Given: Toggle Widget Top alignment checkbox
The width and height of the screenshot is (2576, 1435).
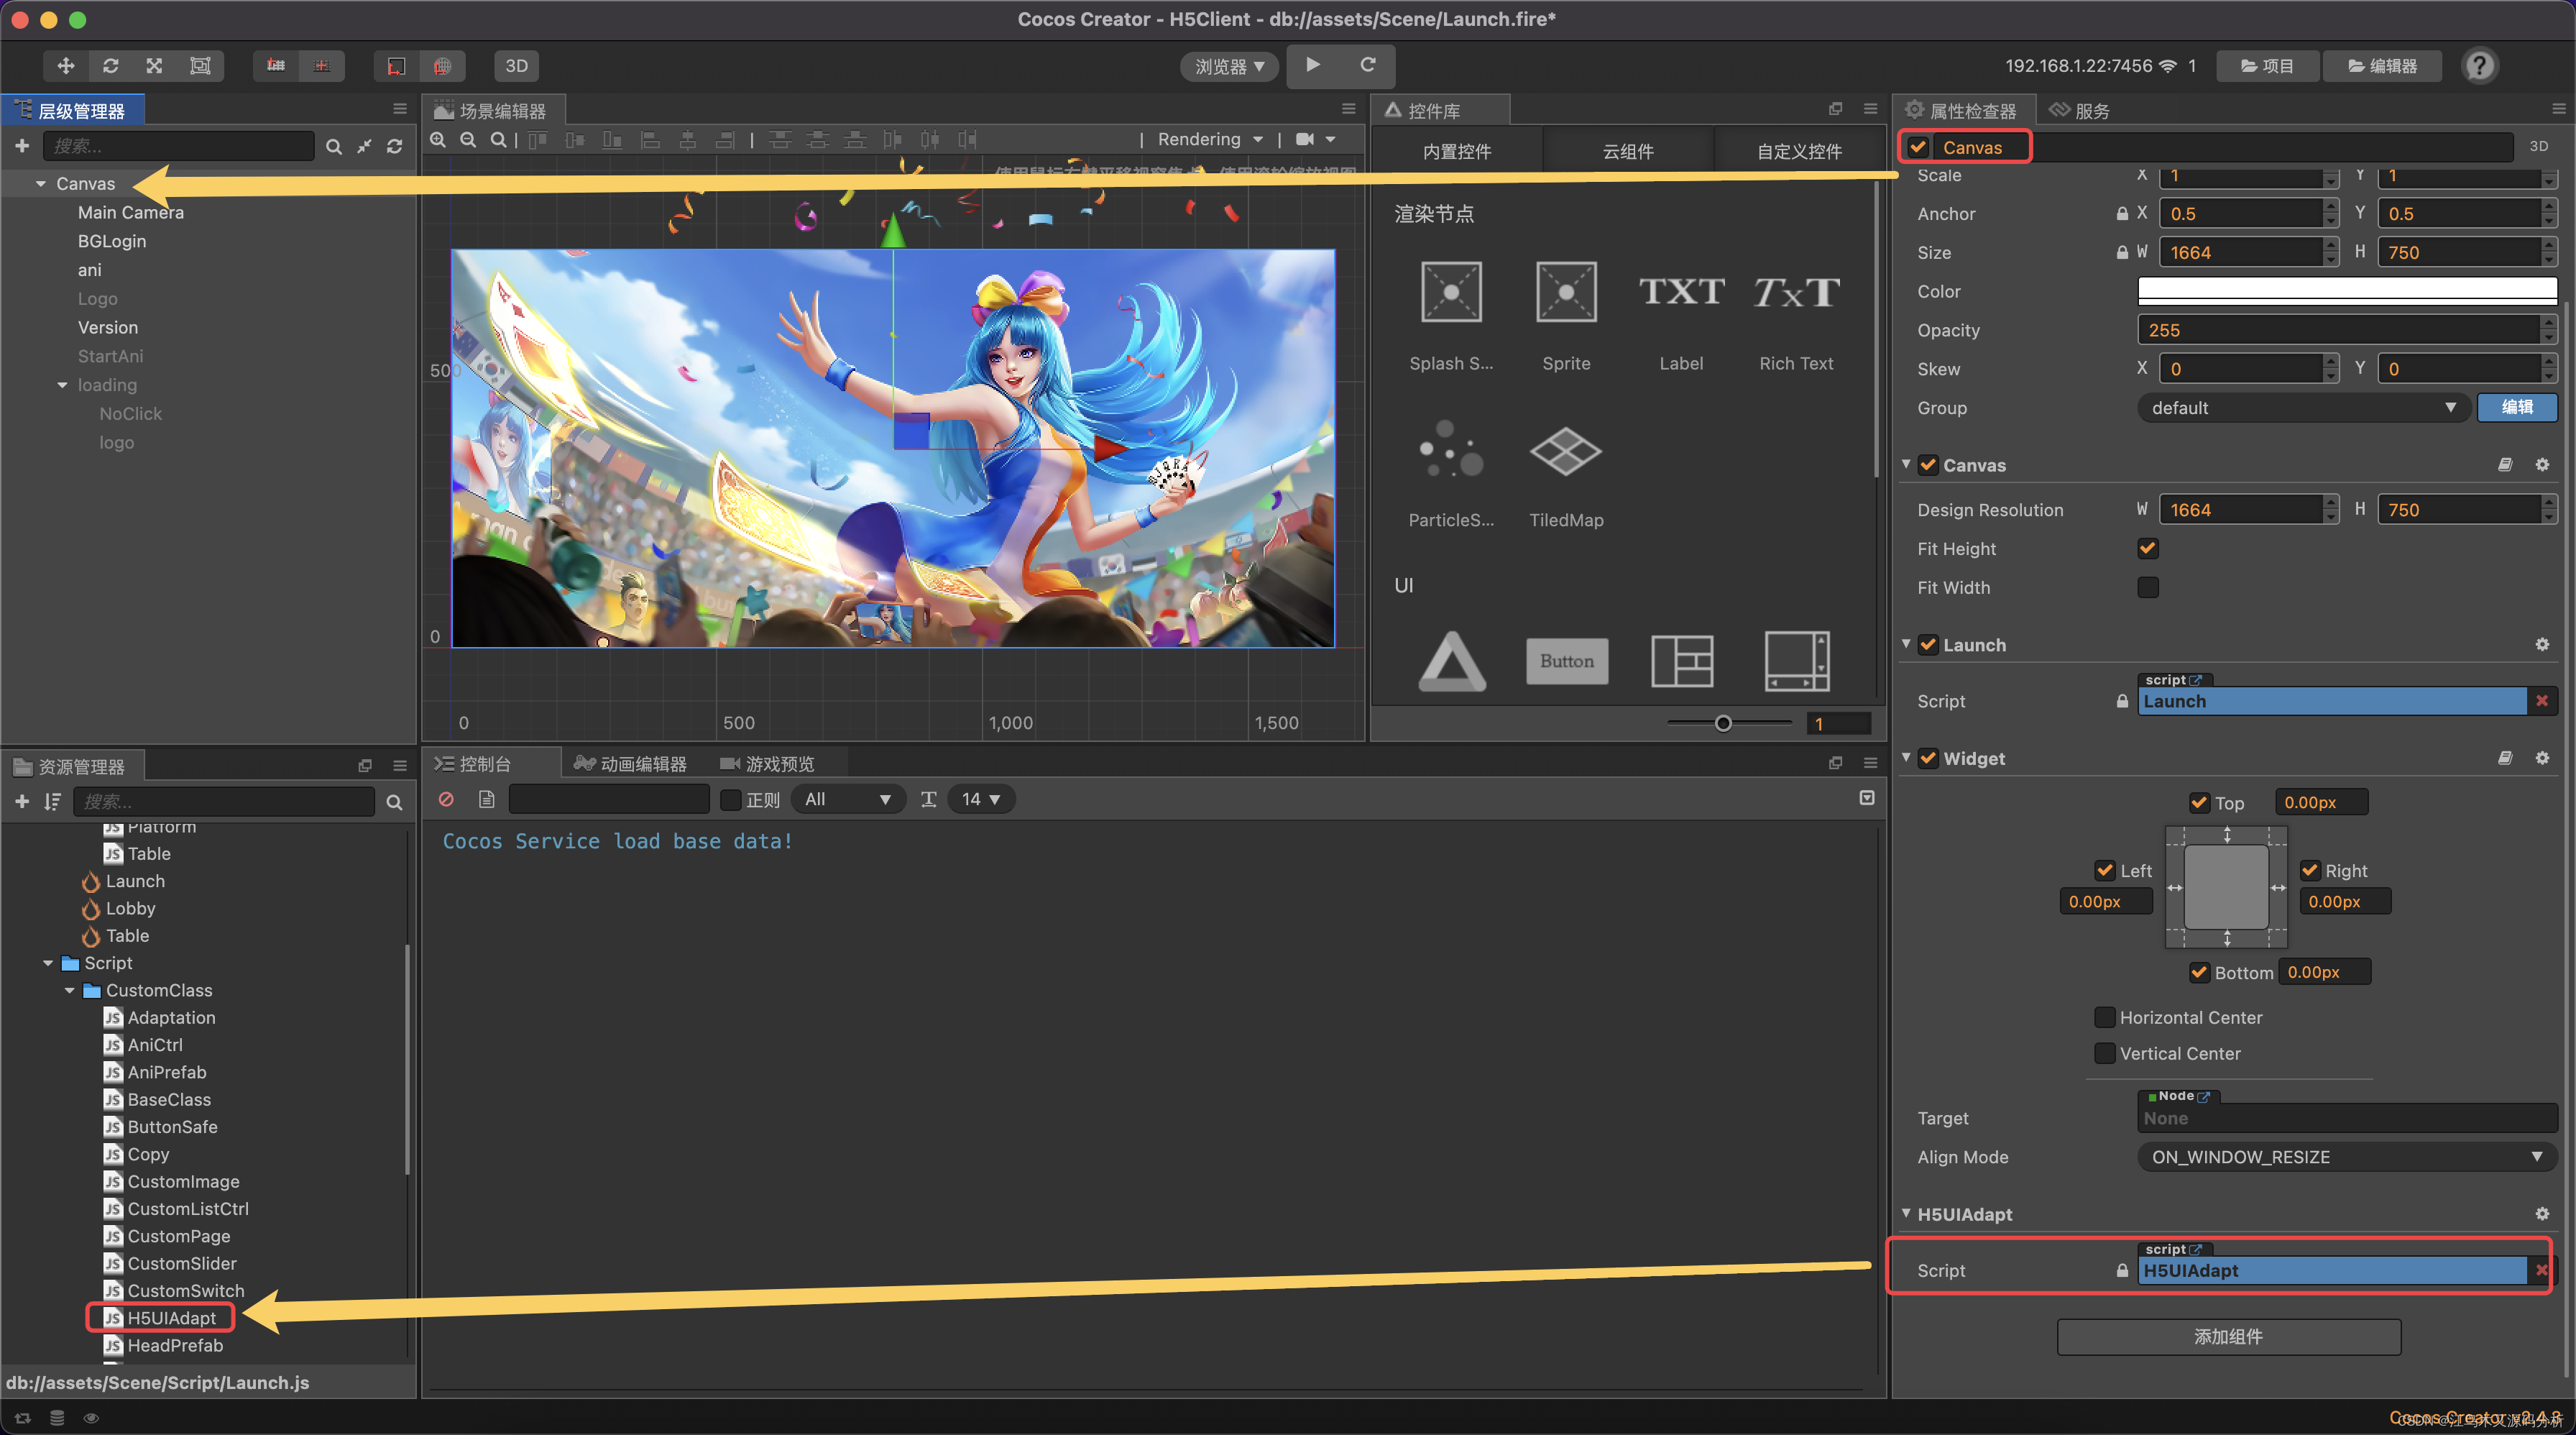Looking at the screenshot, I should (2199, 802).
